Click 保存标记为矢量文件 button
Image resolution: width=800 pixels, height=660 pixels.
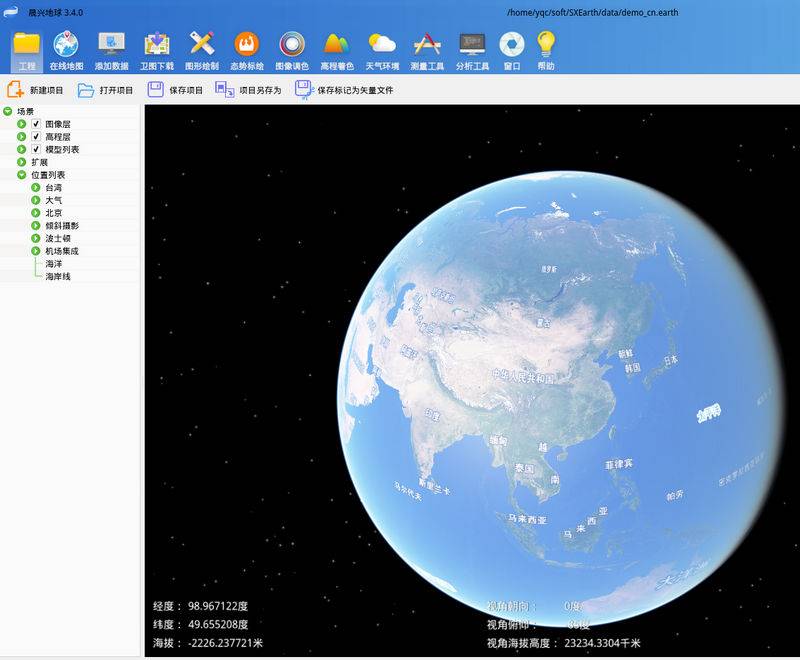pyautogui.click(x=344, y=90)
